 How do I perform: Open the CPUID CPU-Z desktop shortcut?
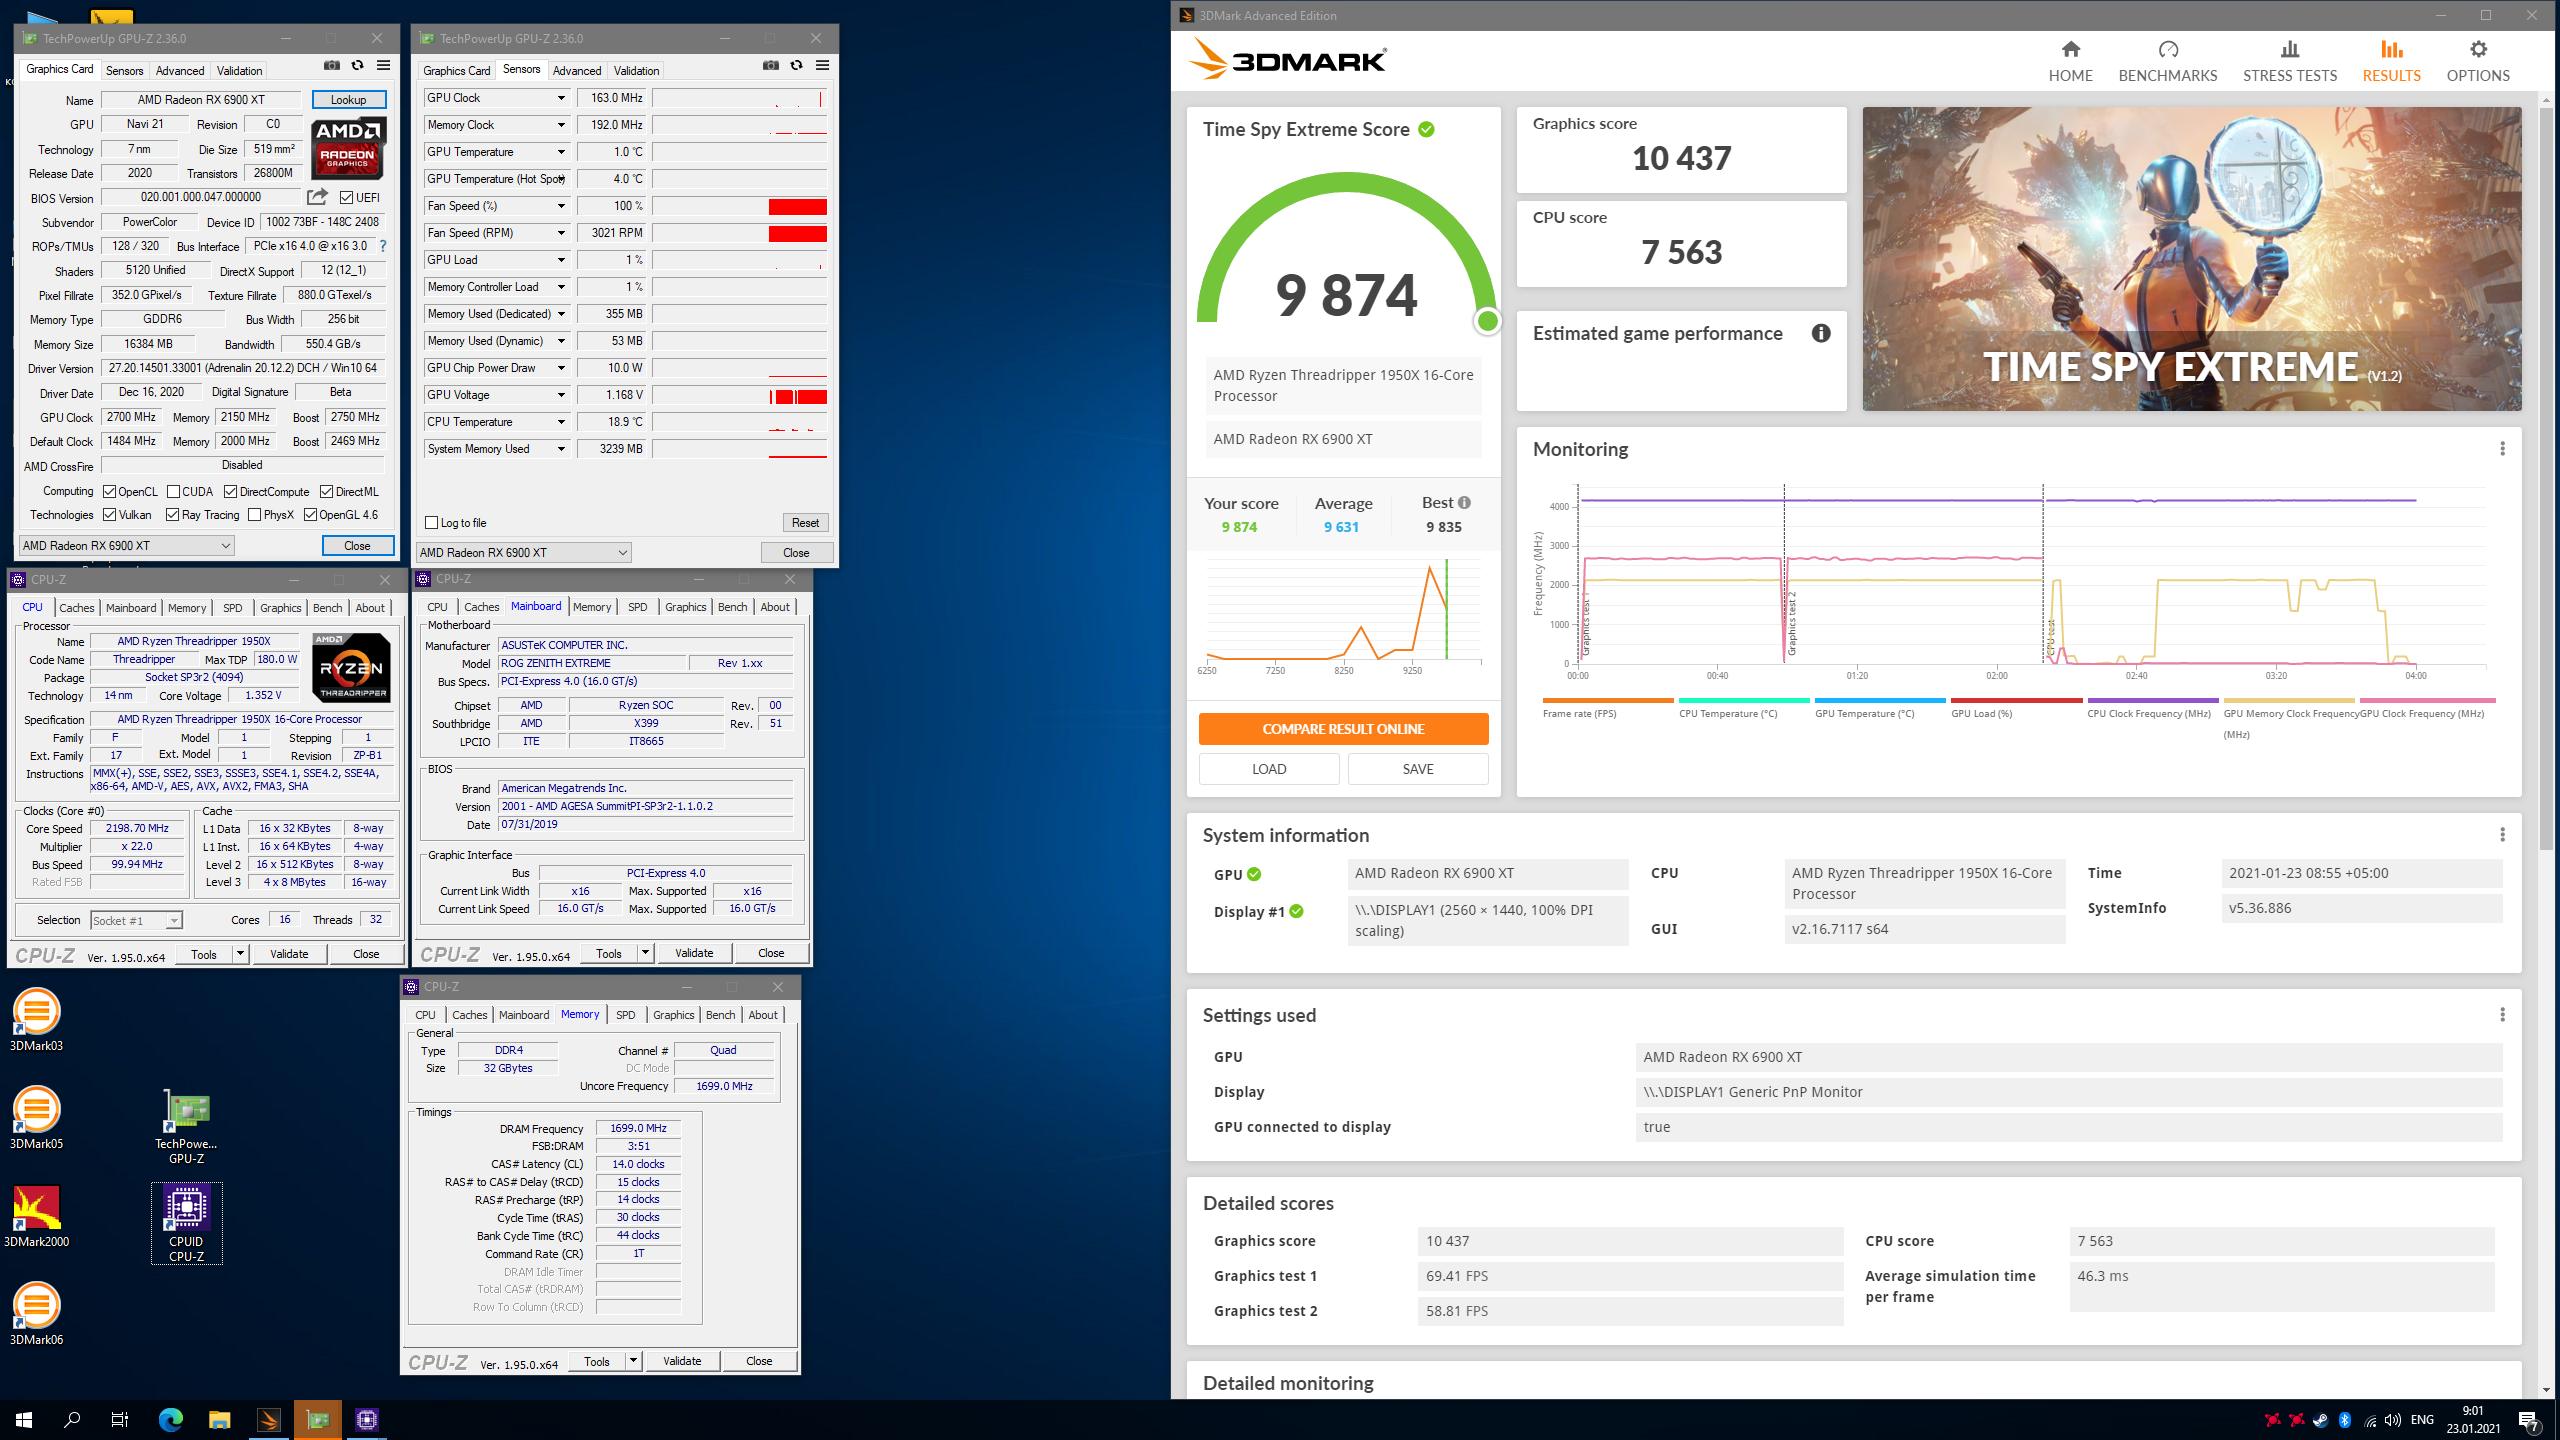tap(186, 1224)
